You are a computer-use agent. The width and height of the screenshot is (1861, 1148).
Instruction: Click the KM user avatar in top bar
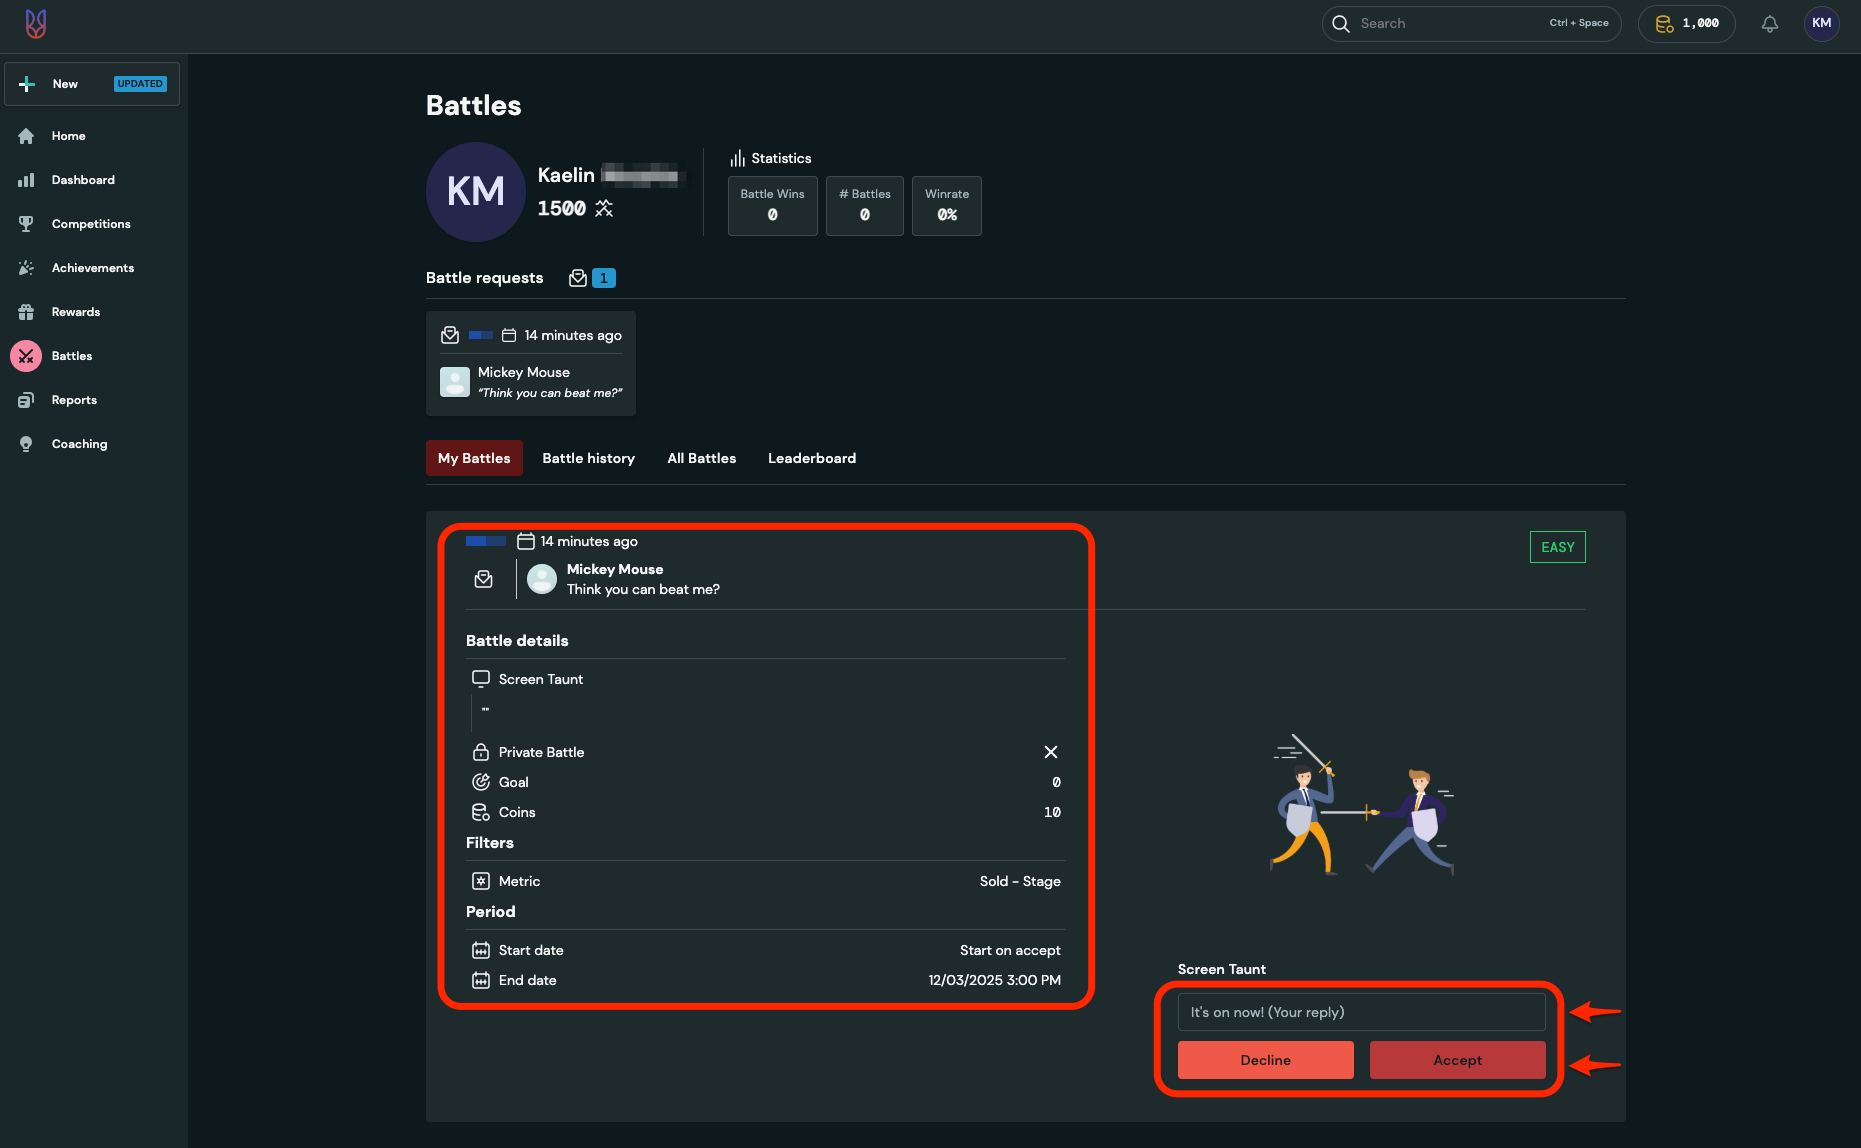point(1821,24)
